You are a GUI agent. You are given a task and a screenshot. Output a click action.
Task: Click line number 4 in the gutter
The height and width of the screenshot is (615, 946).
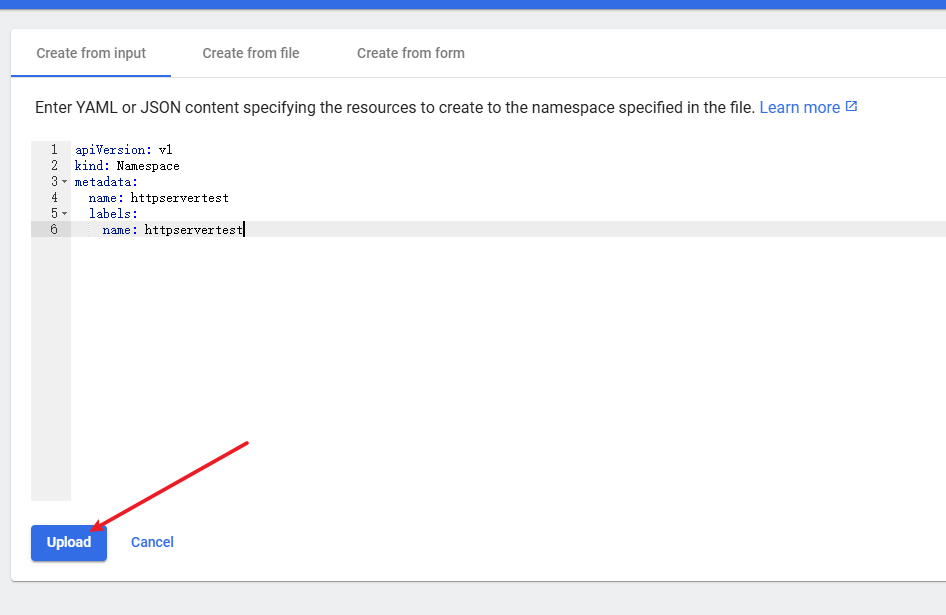click(53, 198)
